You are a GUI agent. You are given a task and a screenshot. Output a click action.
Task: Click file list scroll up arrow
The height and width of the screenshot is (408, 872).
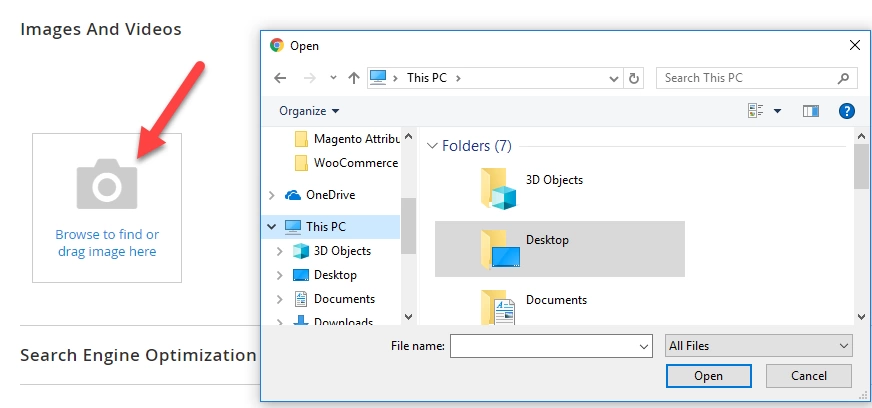click(861, 135)
